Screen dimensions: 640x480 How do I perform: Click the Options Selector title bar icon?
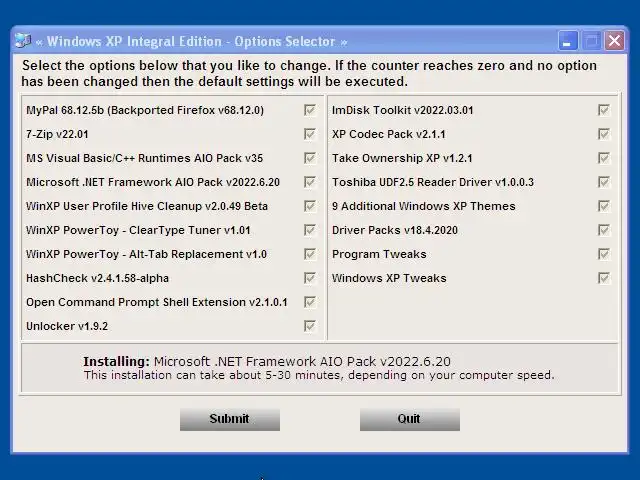pos(23,41)
